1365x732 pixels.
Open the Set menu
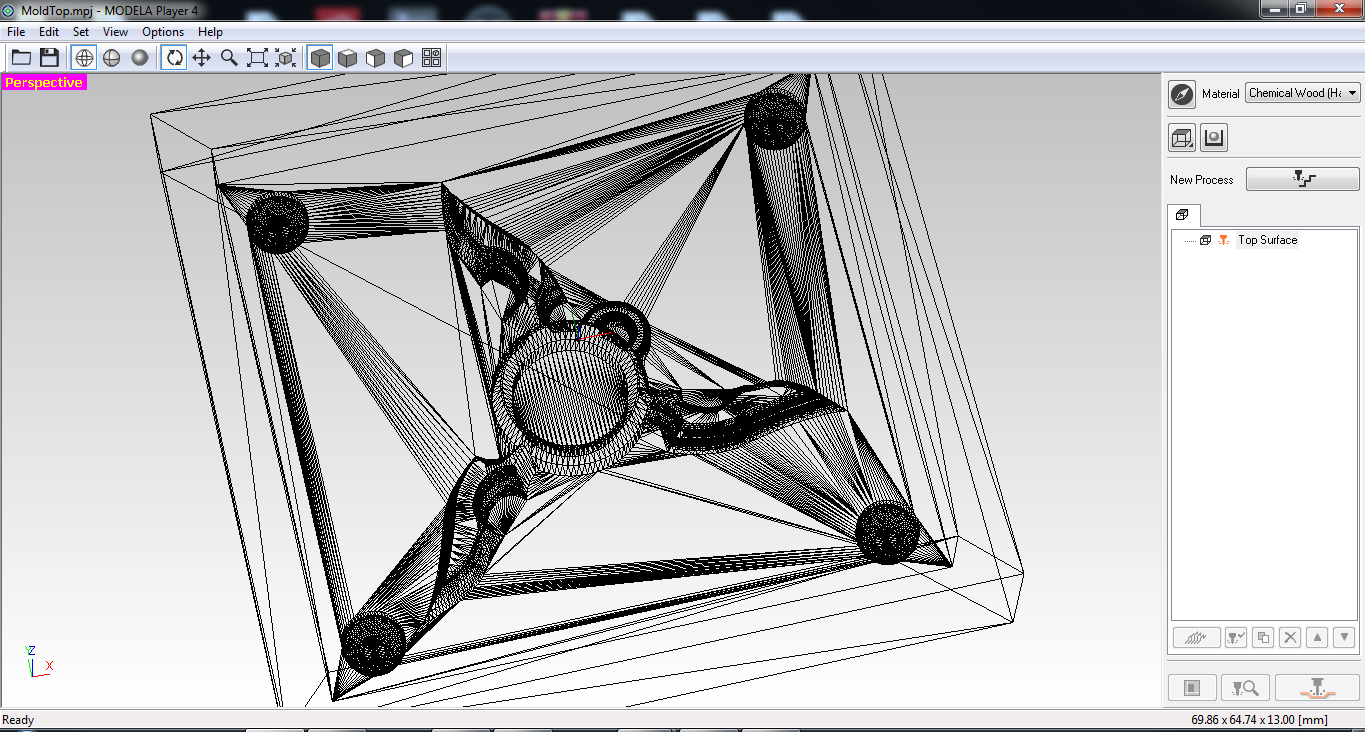pos(81,32)
